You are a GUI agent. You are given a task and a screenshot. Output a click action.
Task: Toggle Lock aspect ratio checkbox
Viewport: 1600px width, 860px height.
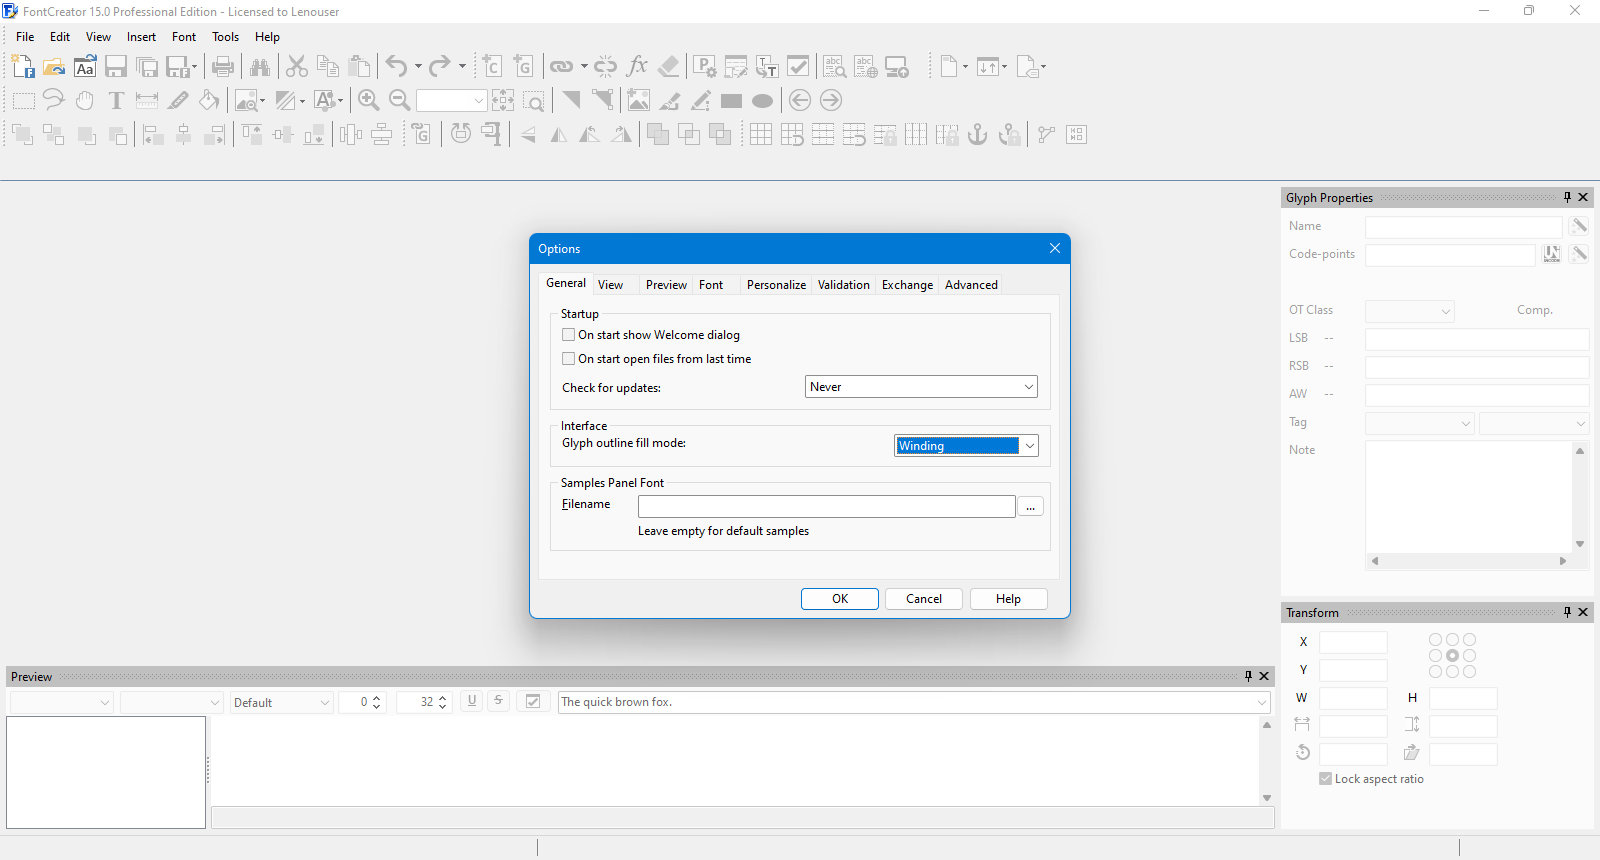[1325, 779]
